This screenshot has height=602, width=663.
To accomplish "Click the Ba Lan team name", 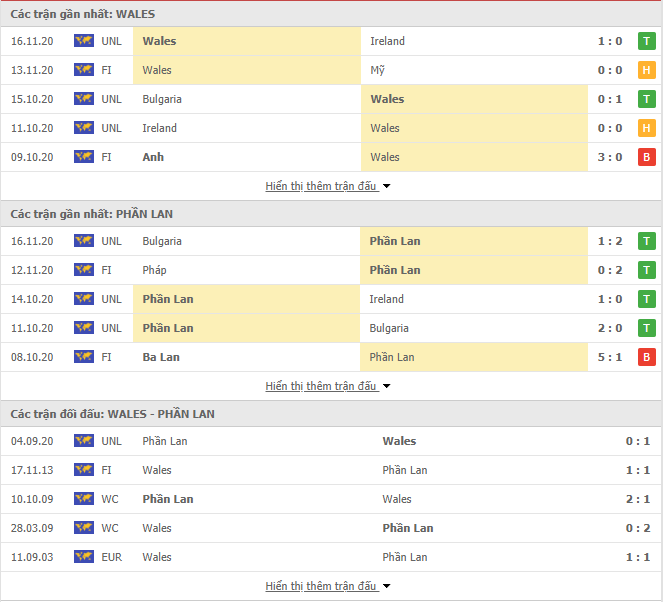I will 161,357.
